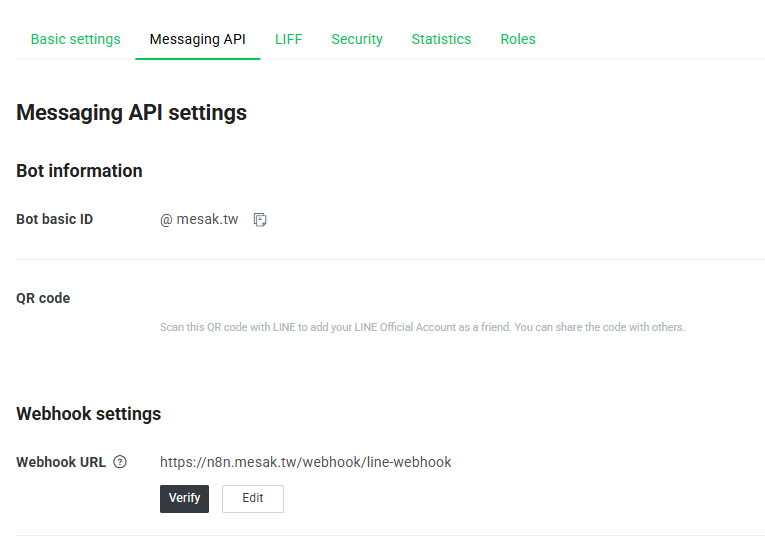Click the mesak.tw bot ID value
Image resolution: width=765 pixels, height=537 pixels.
[207, 219]
